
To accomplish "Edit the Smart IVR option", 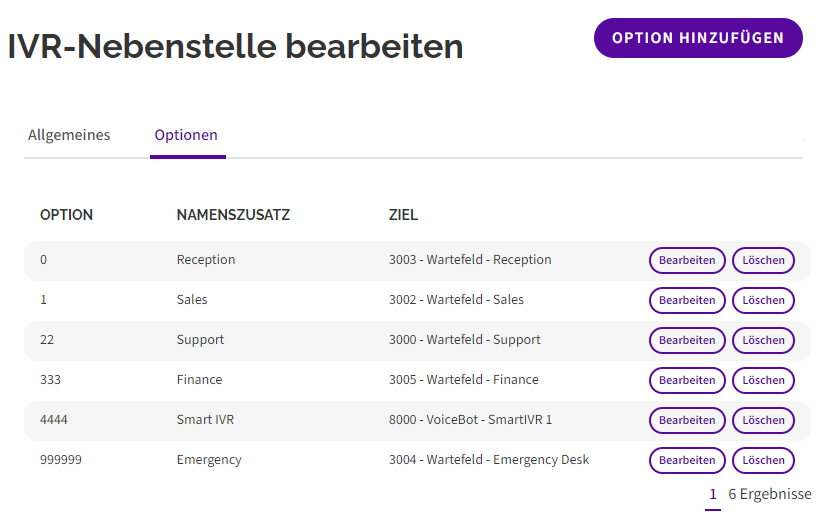I will 687,420.
